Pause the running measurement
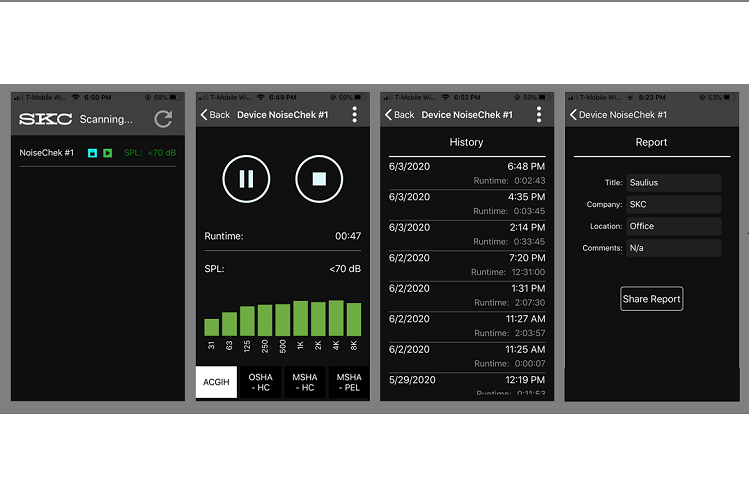 tap(246, 179)
